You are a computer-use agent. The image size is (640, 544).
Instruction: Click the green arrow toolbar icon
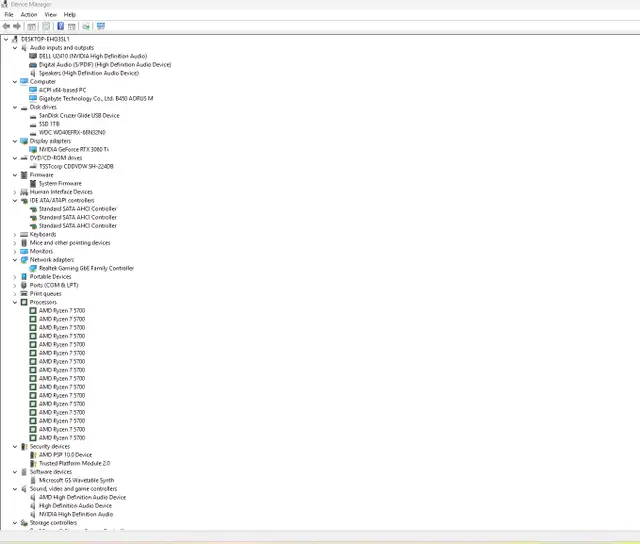(86, 27)
